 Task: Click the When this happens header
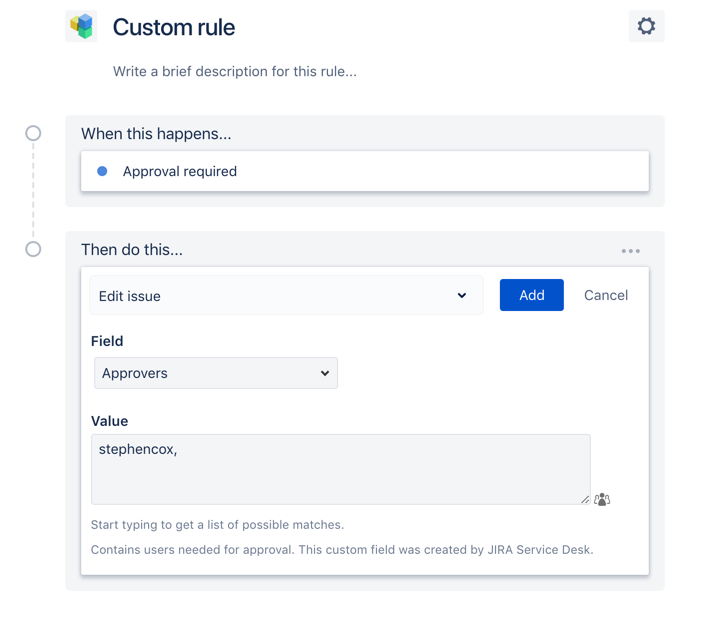pyautogui.click(x=156, y=134)
